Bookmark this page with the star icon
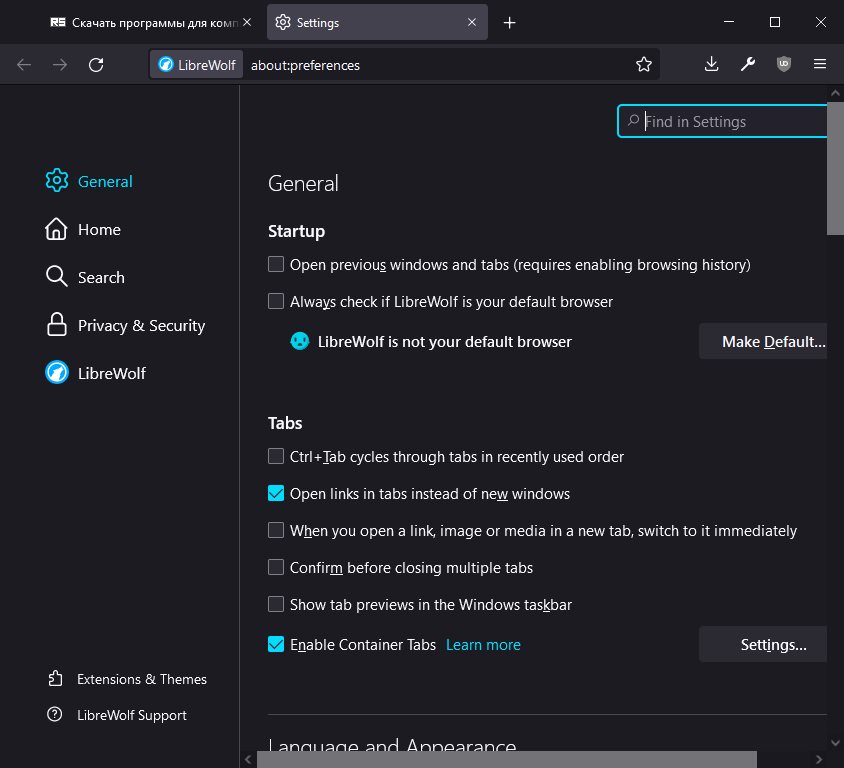This screenshot has height=768, width=844. pos(644,65)
